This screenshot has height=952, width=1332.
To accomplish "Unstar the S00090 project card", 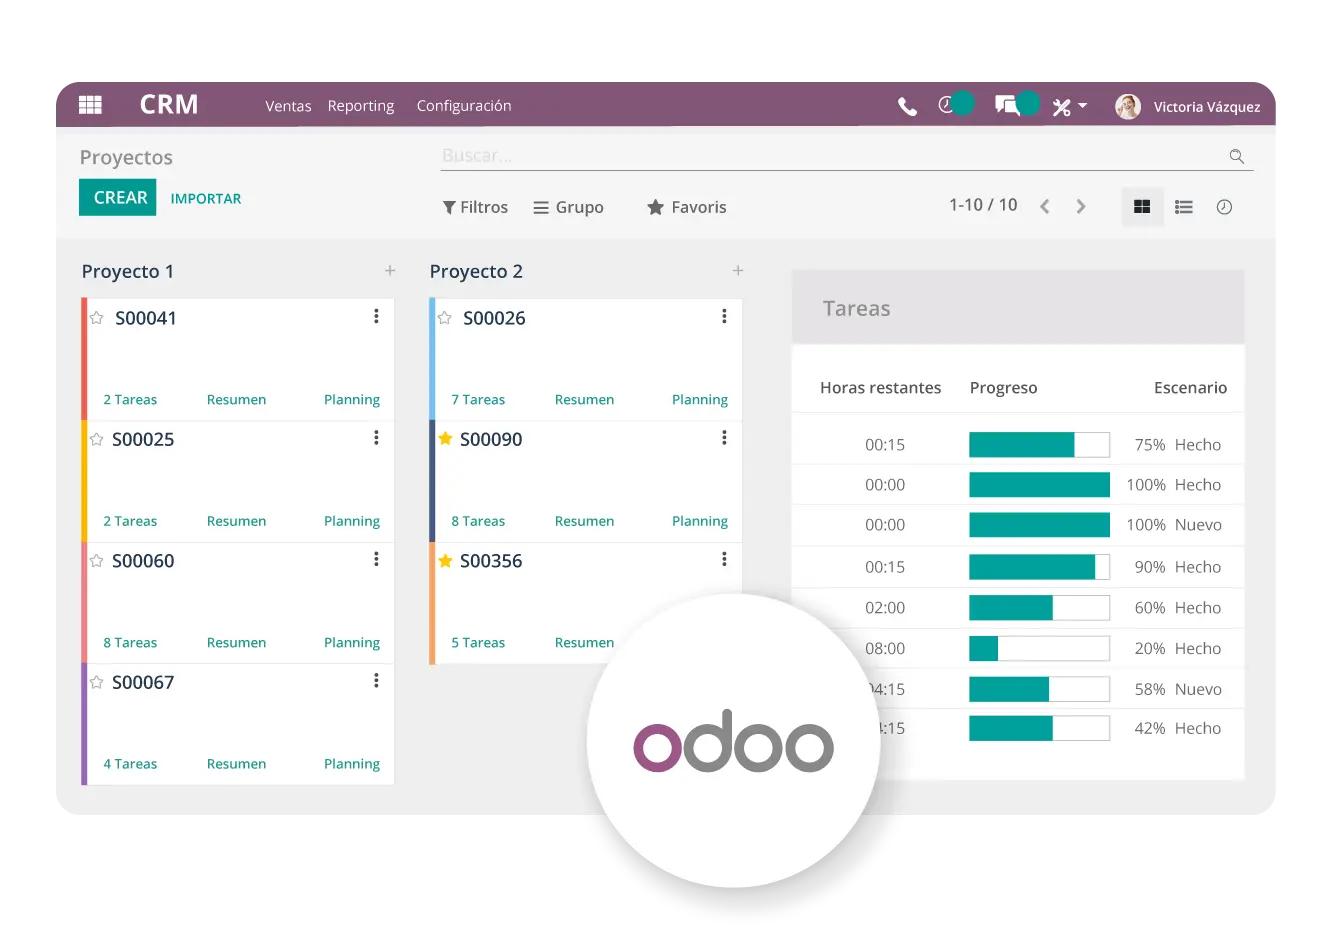I will point(445,439).
